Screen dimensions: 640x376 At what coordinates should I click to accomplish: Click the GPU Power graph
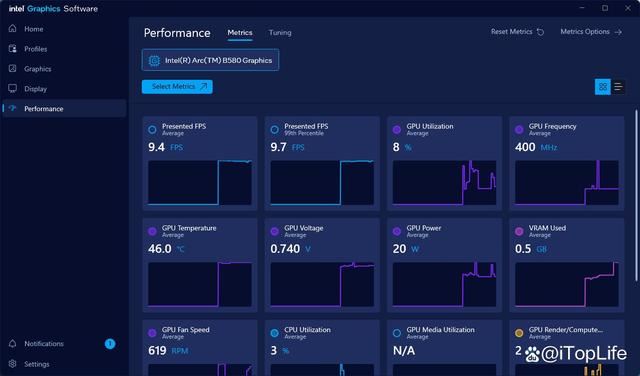444,284
